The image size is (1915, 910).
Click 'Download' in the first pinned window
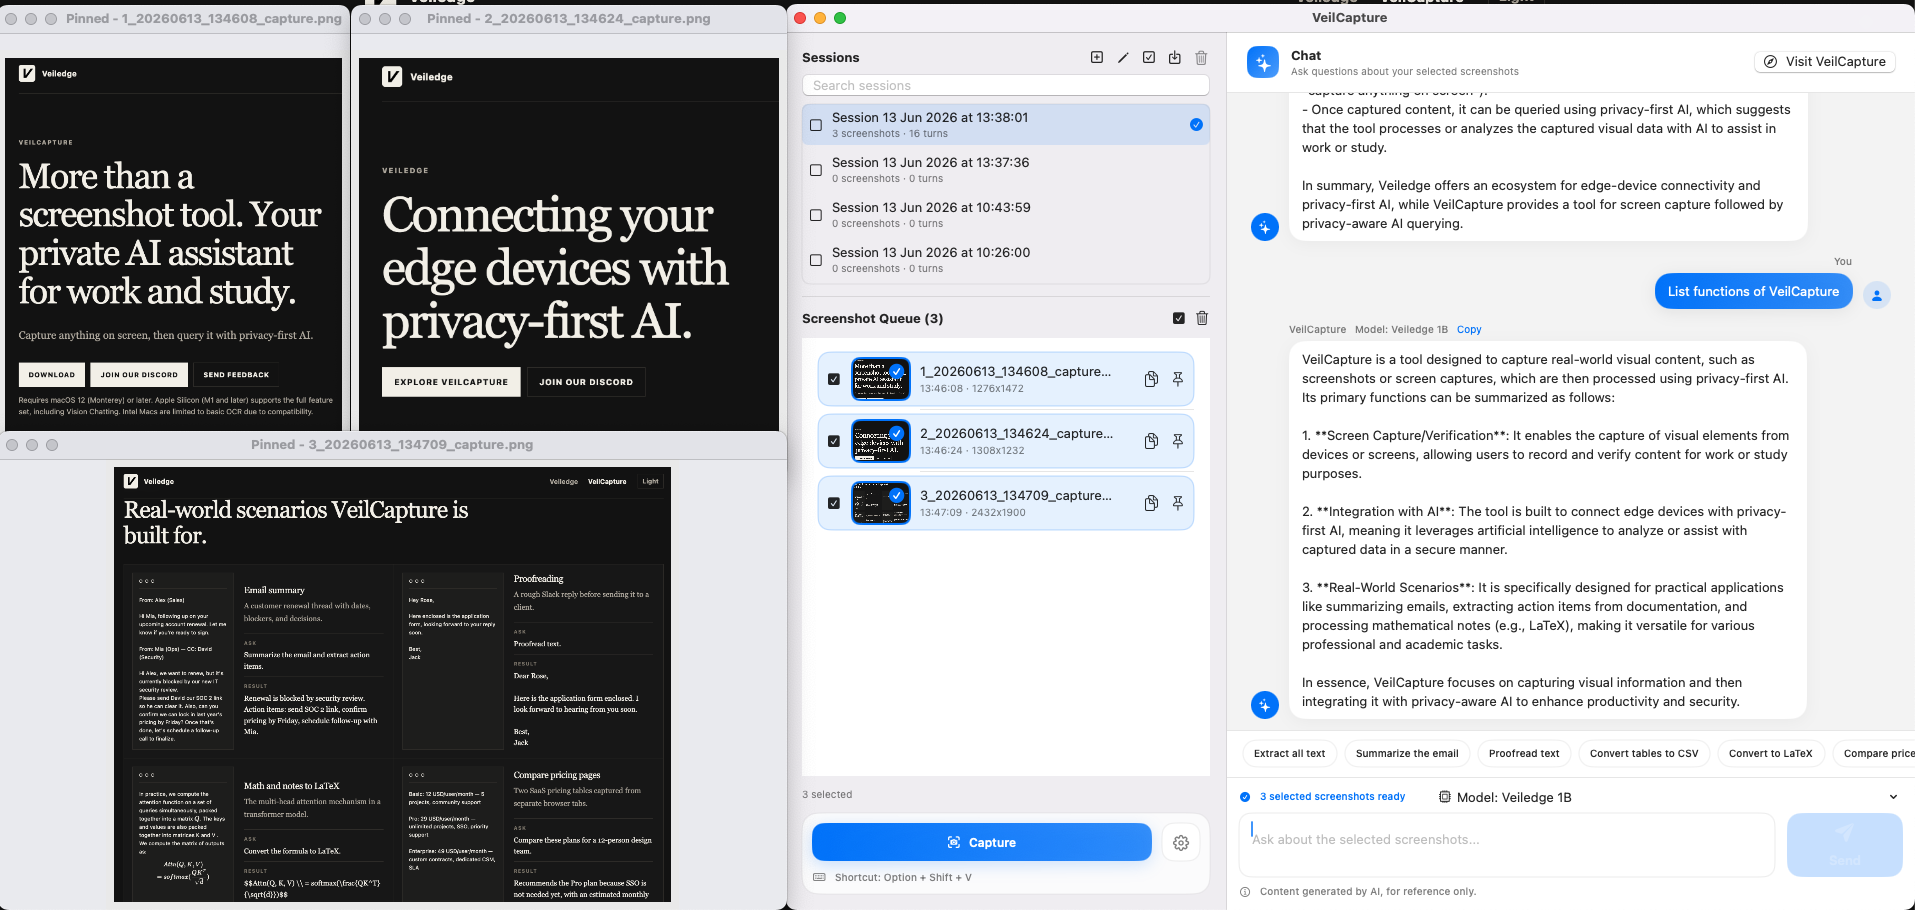pos(52,375)
